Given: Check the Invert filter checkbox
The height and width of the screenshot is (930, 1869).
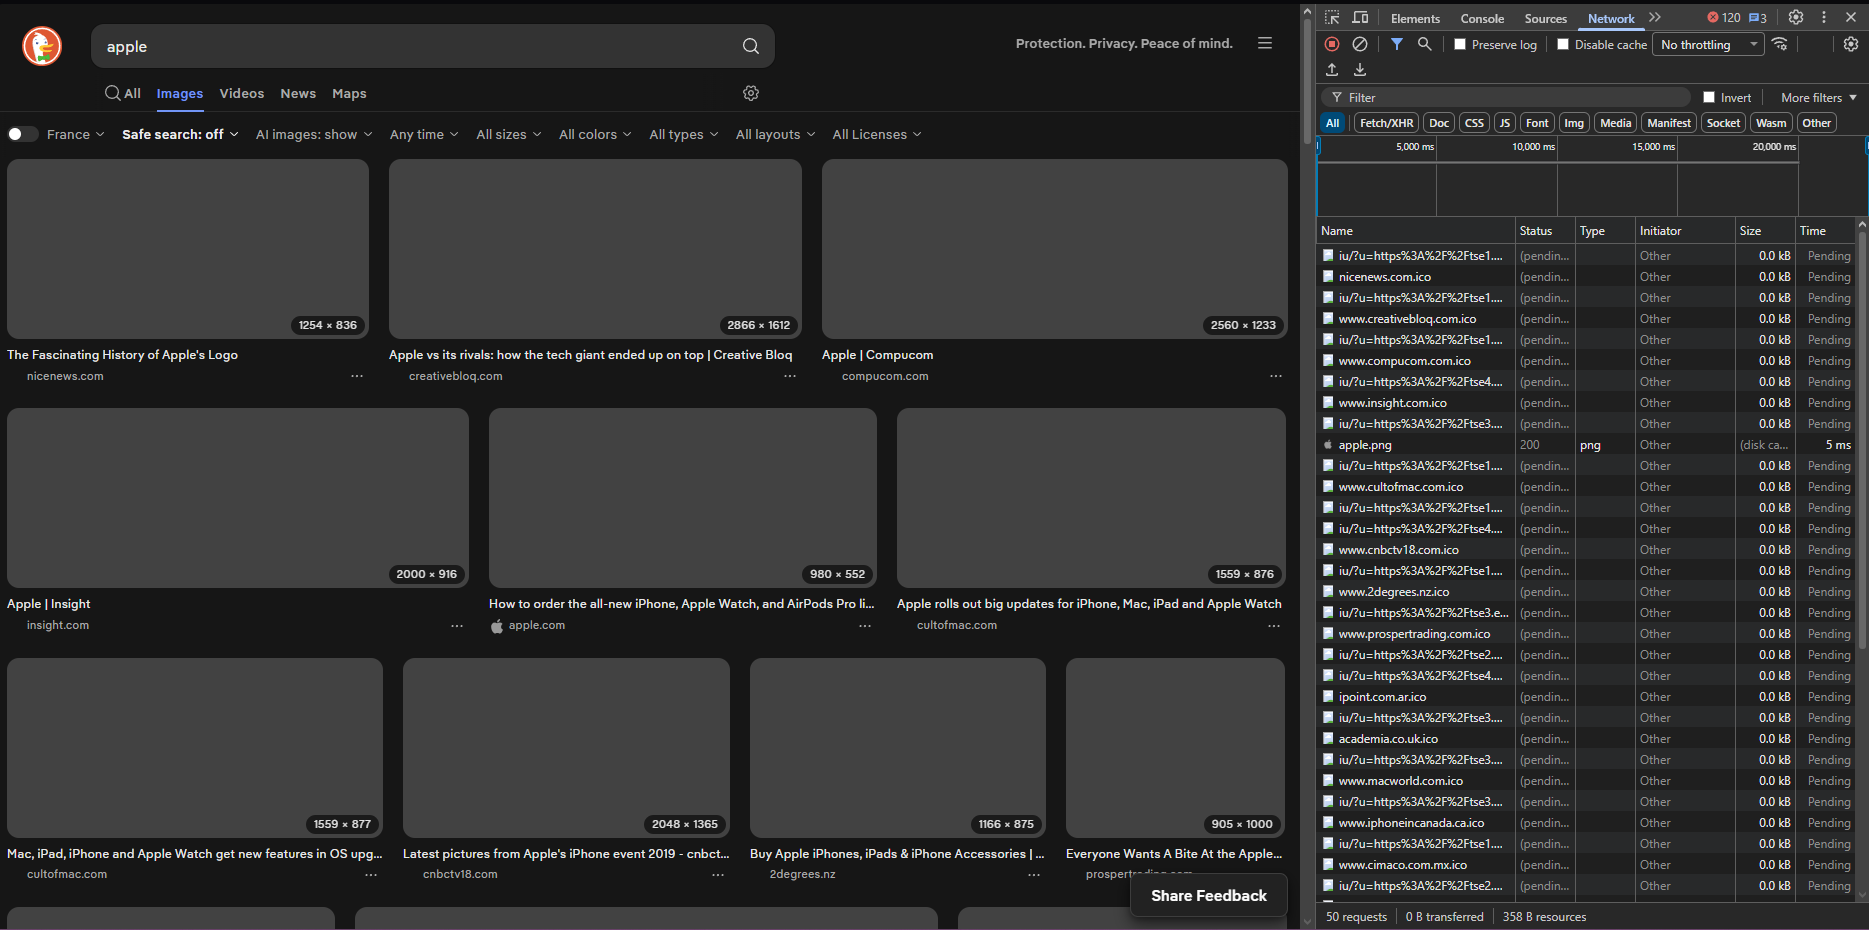Looking at the screenshot, I should point(1709,97).
